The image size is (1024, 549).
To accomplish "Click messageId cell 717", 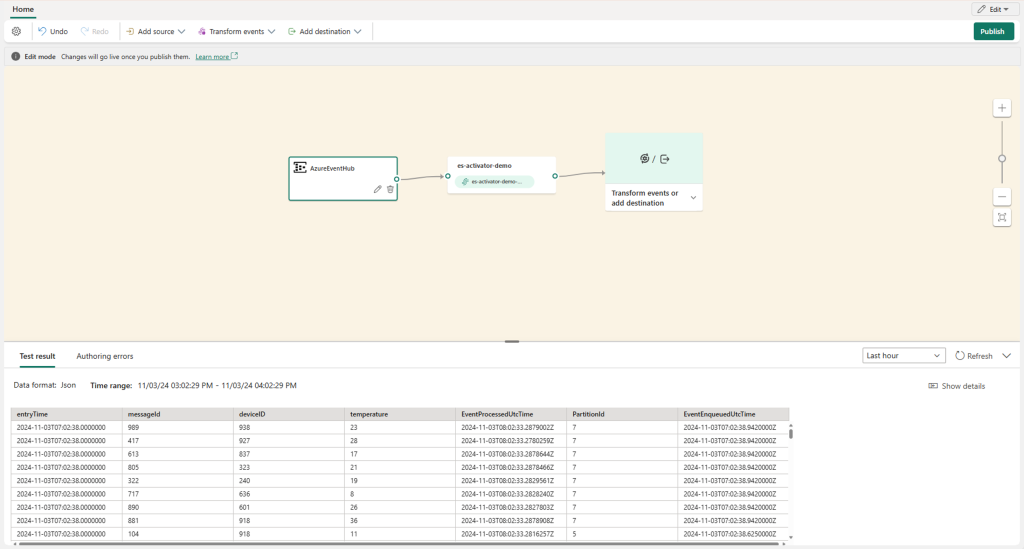I will click(178, 494).
